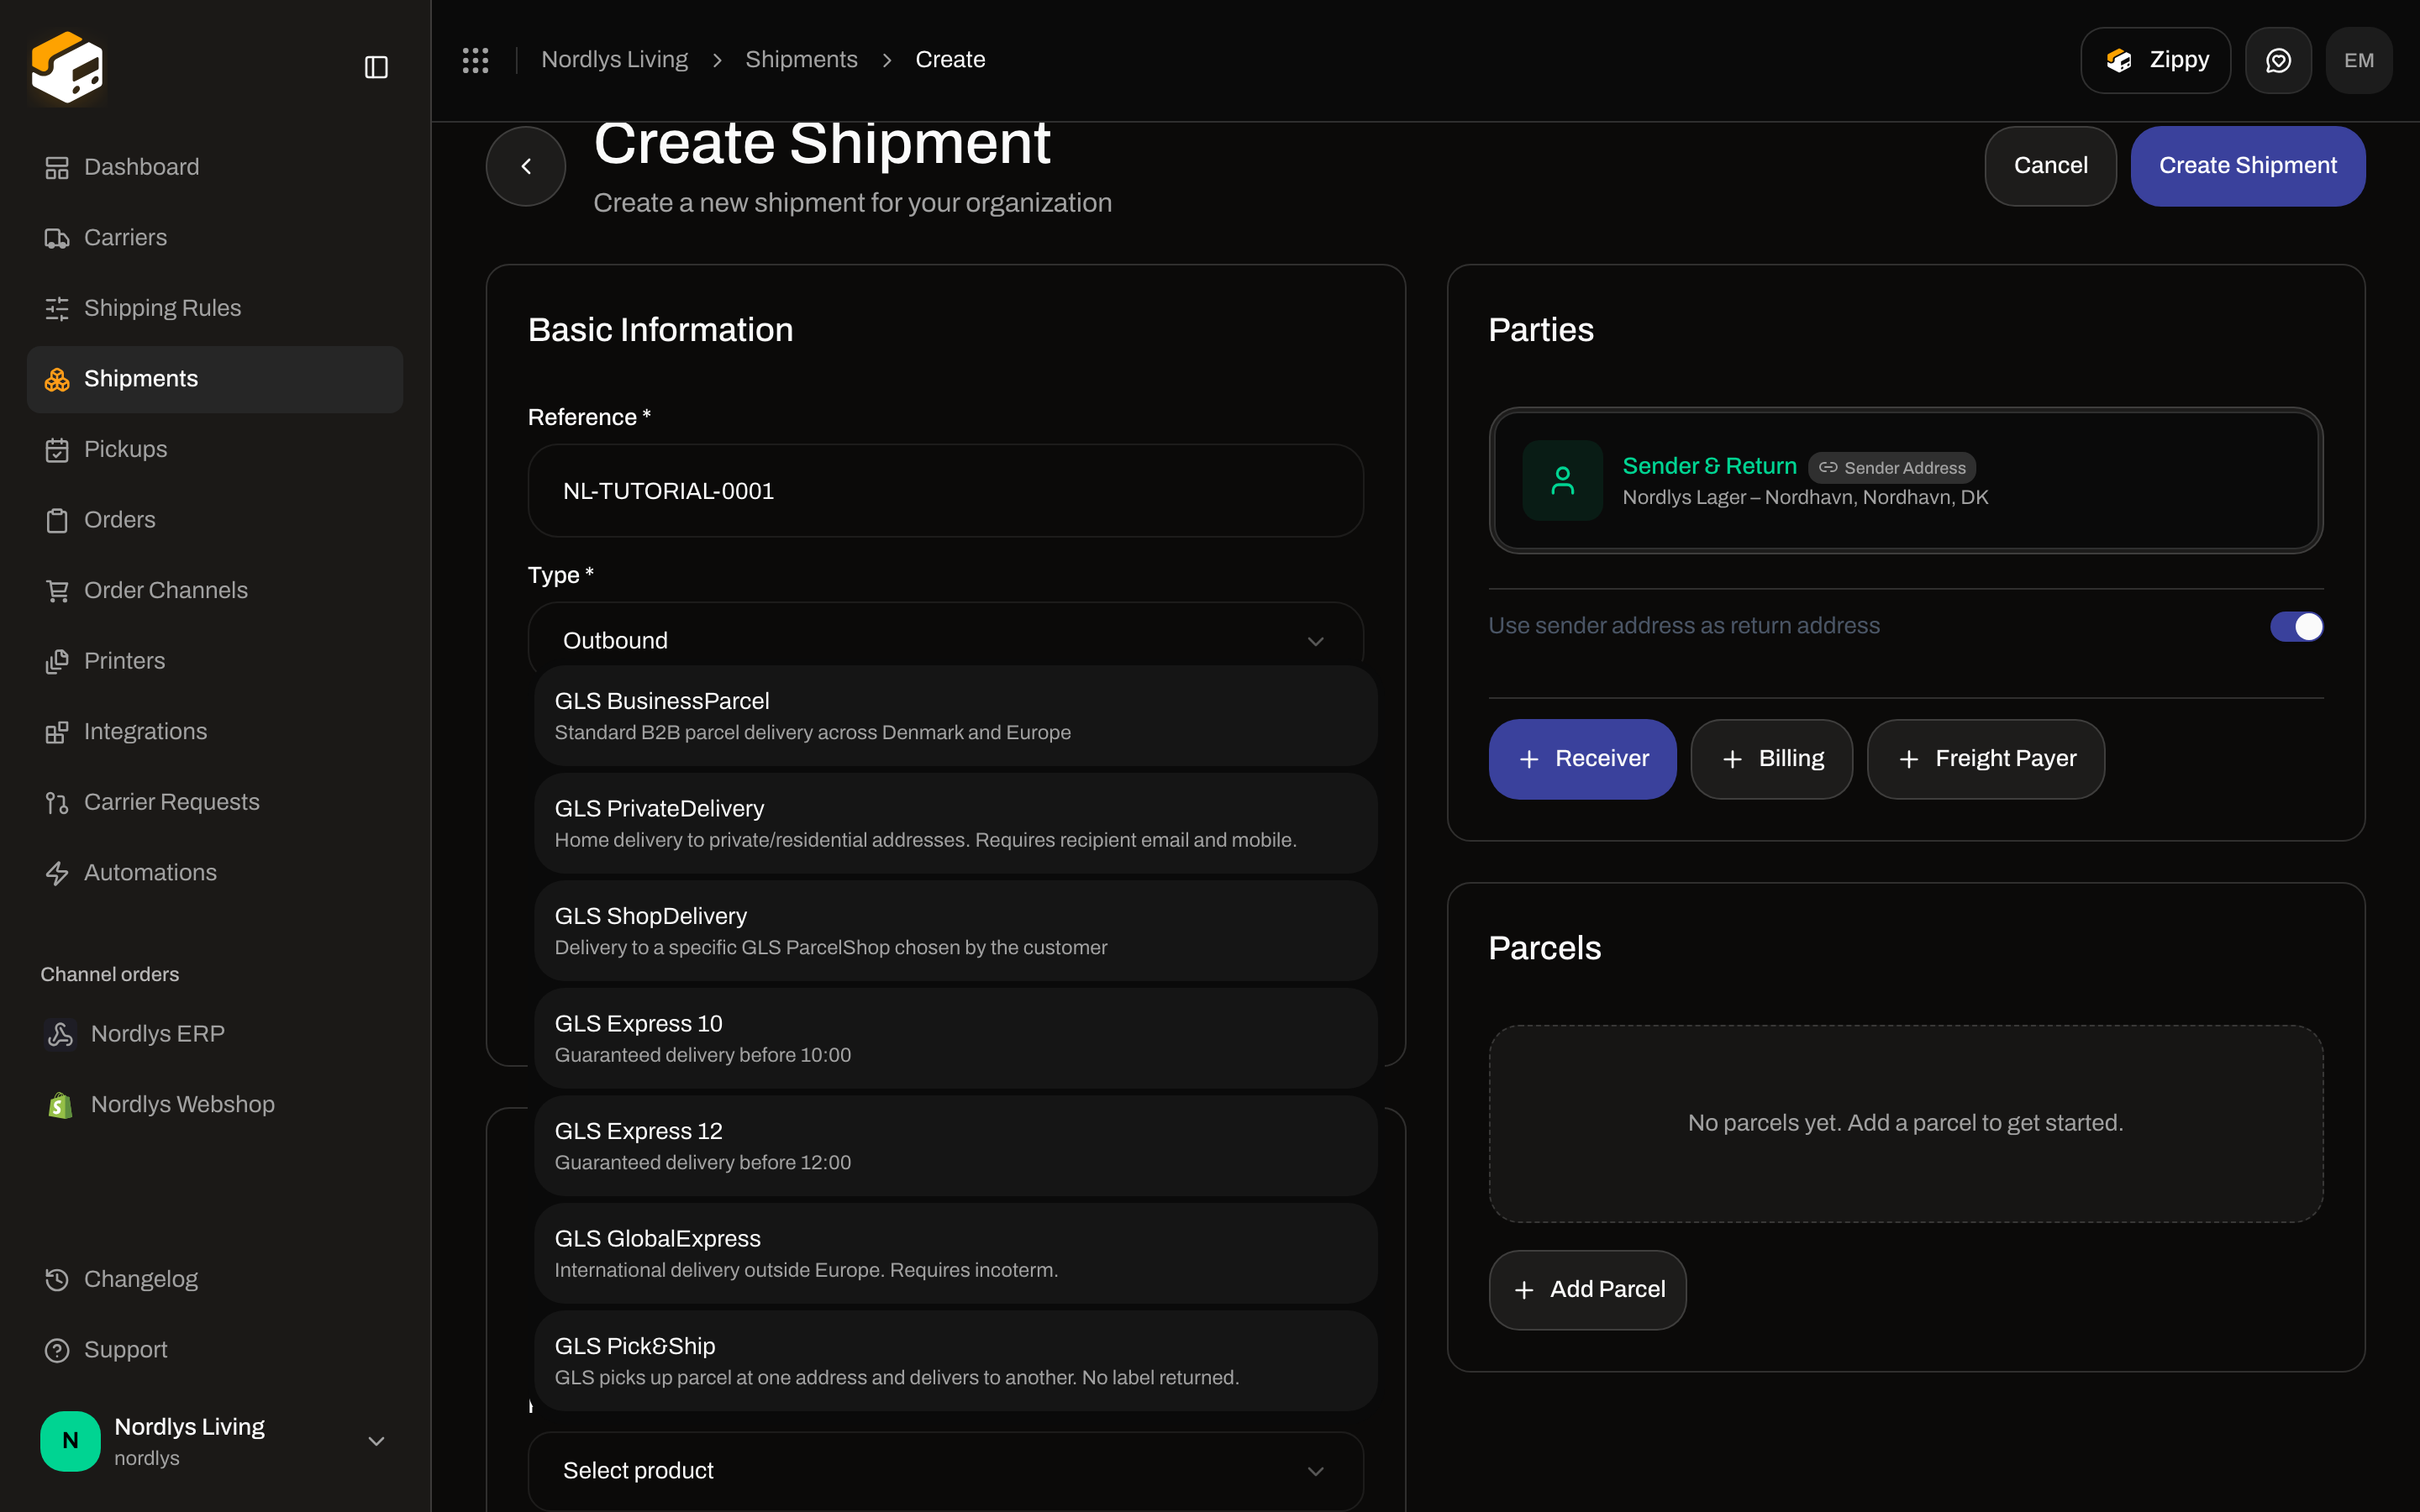Choose GLS Pick&Ship option

tap(956, 1361)
